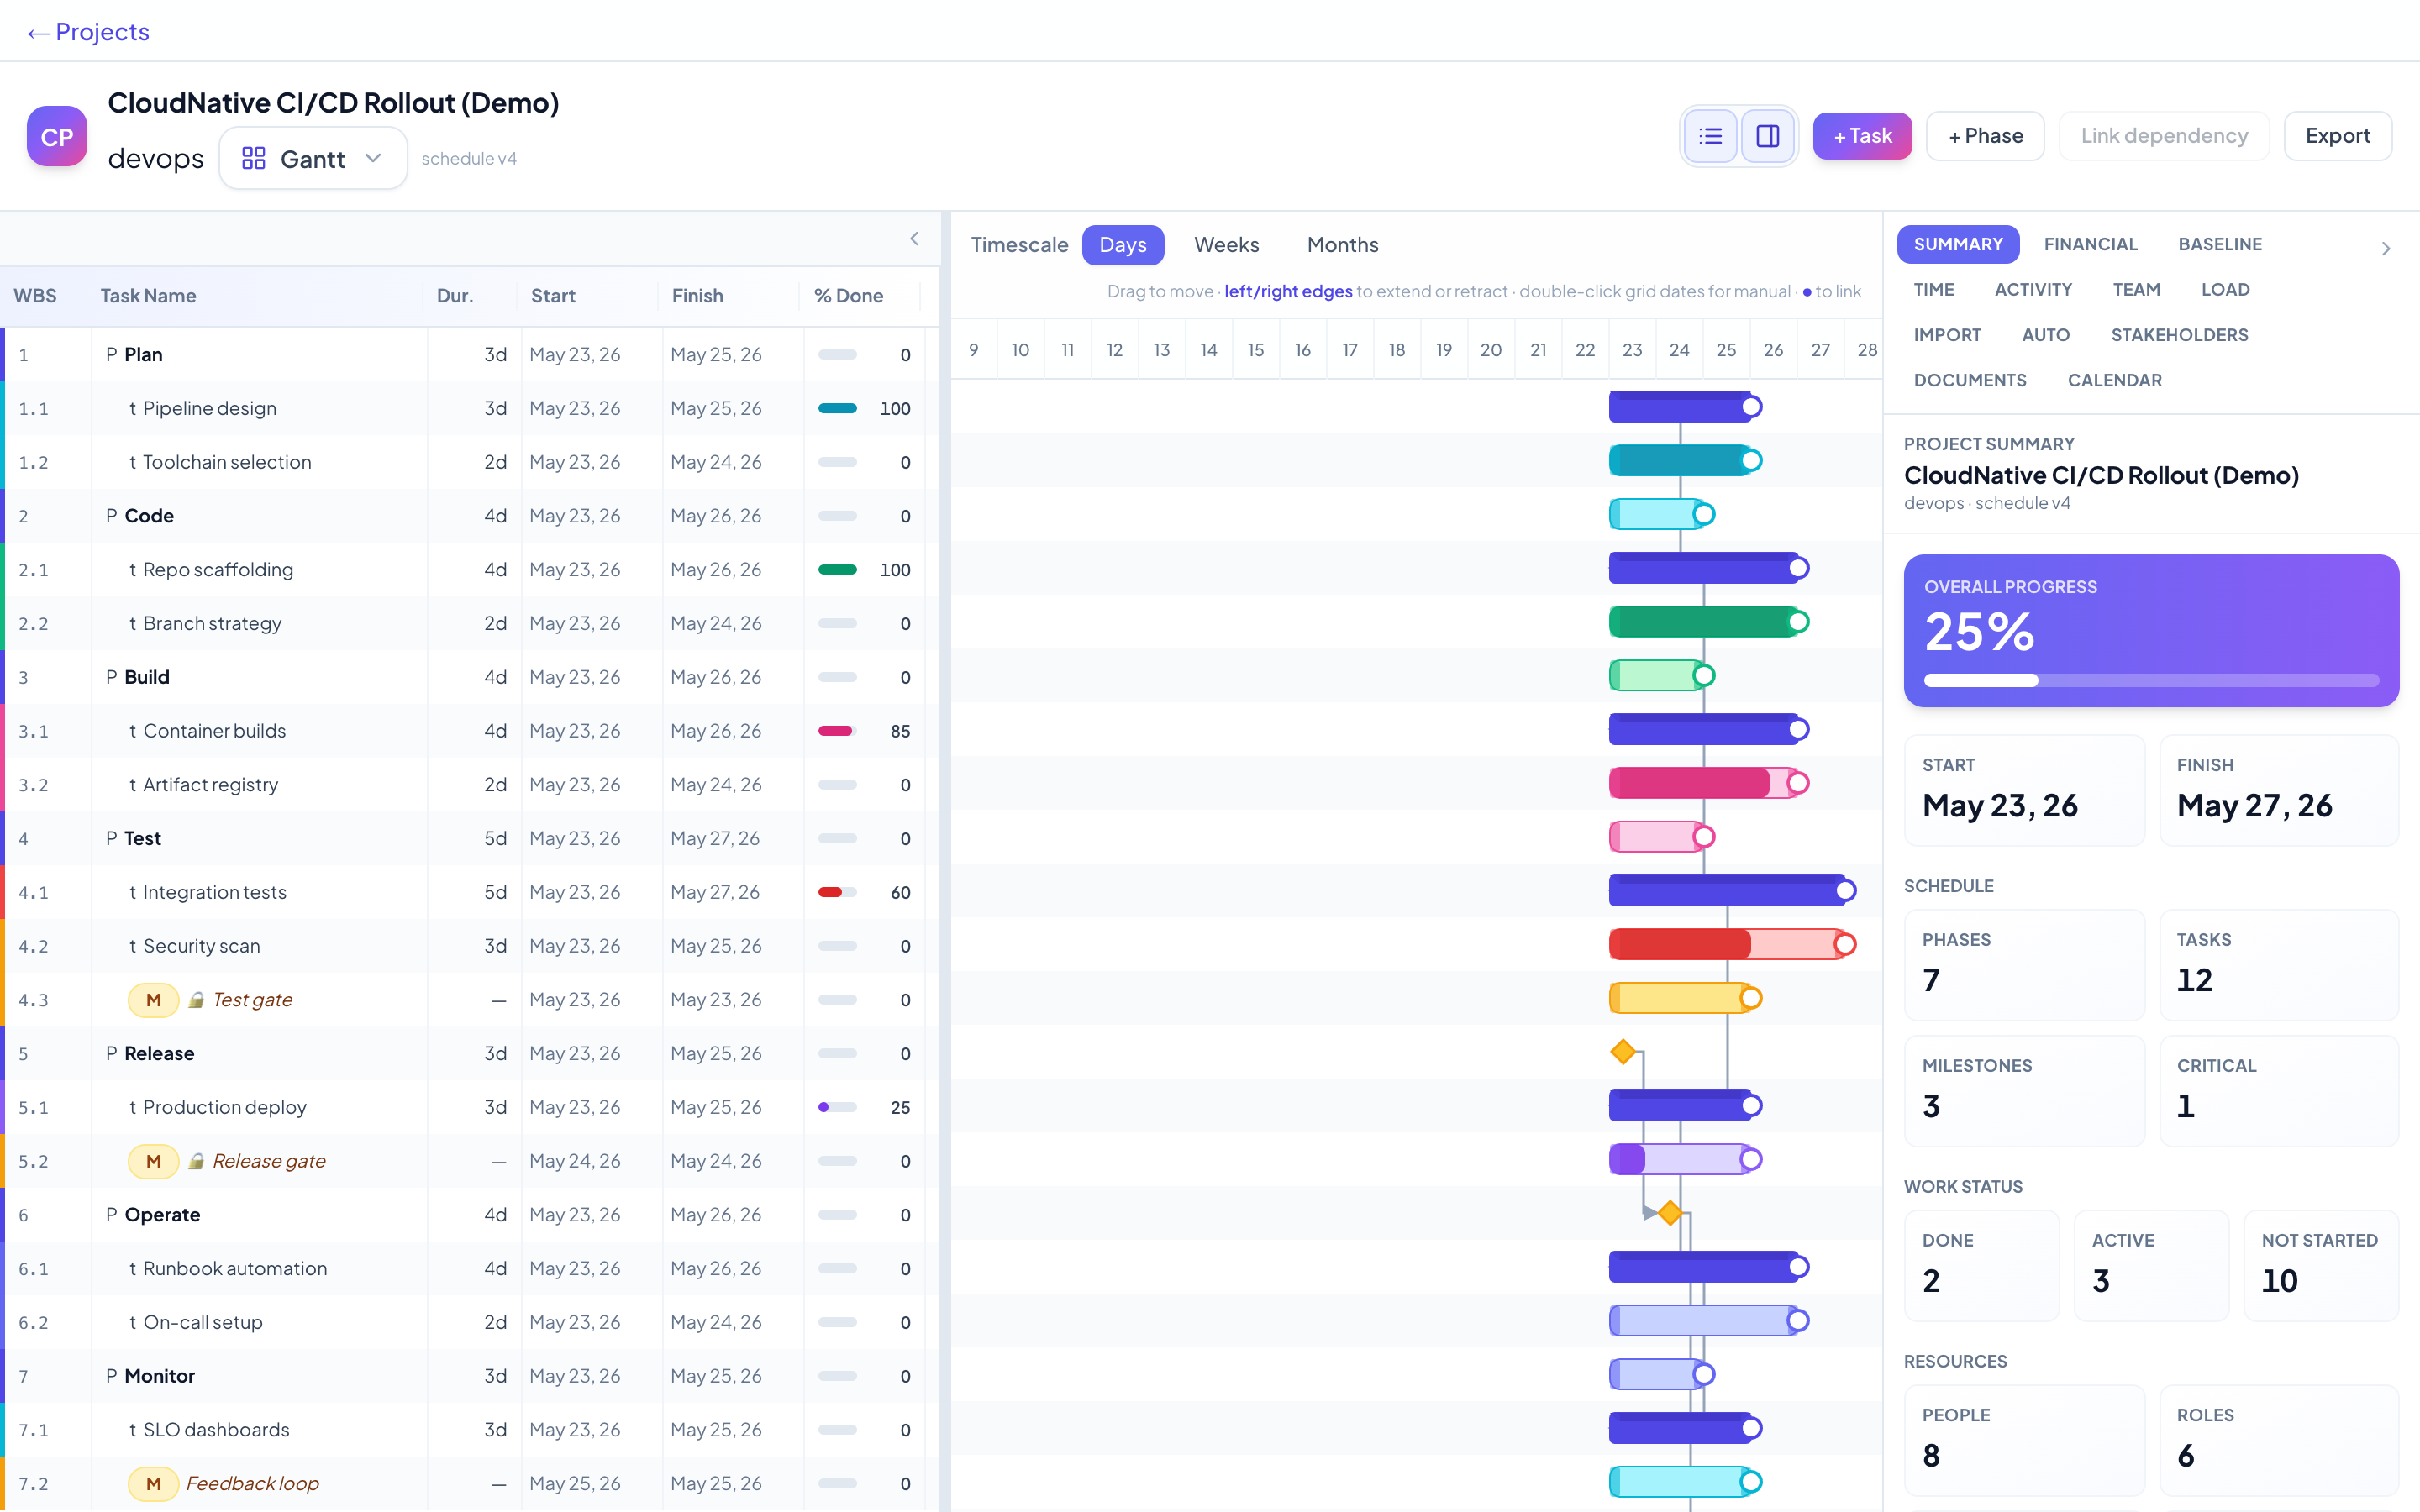This screenshot has width=2420, height=1512.
Task: Select the Release phase row
Action: point(470,1053)
